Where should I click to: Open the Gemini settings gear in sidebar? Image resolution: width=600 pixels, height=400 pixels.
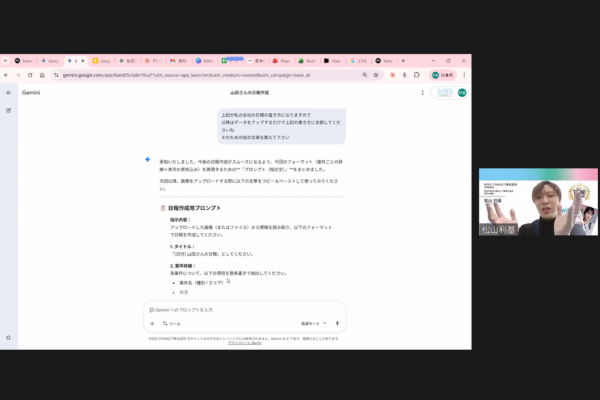coord(8,337)
